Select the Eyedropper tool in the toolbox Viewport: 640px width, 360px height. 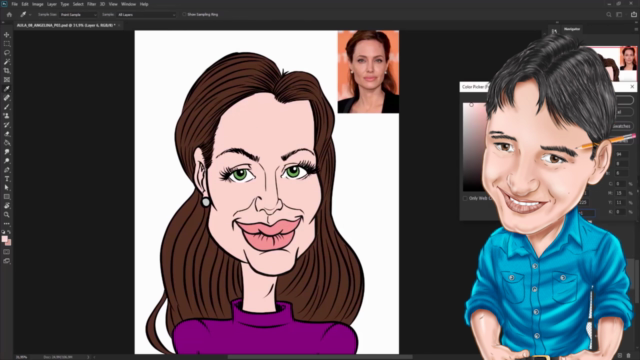(x=7, y=89)
